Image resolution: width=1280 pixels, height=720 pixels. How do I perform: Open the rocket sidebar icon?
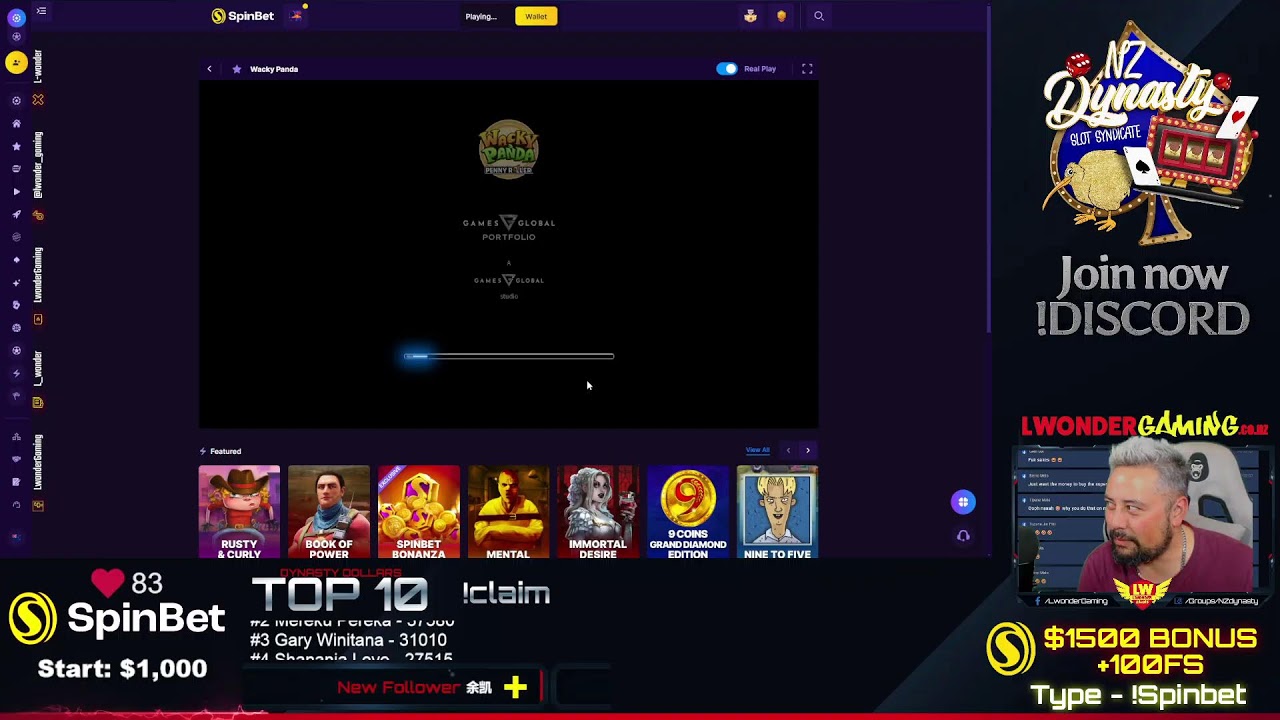16,214
